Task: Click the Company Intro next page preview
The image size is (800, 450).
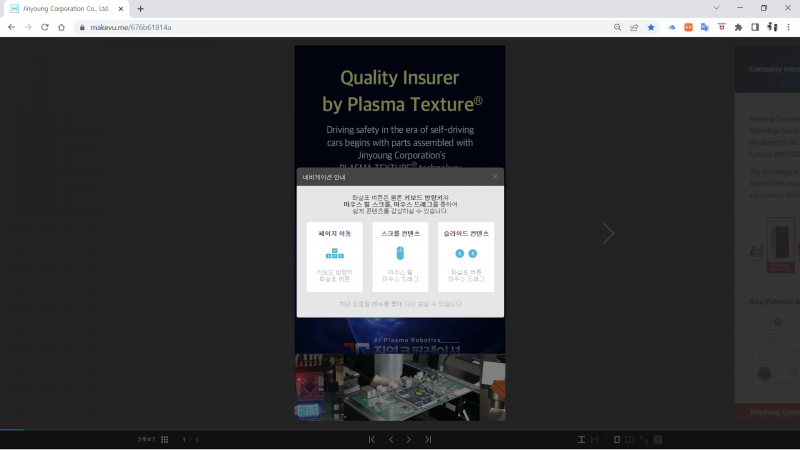Action: click(x=767, y=232)
